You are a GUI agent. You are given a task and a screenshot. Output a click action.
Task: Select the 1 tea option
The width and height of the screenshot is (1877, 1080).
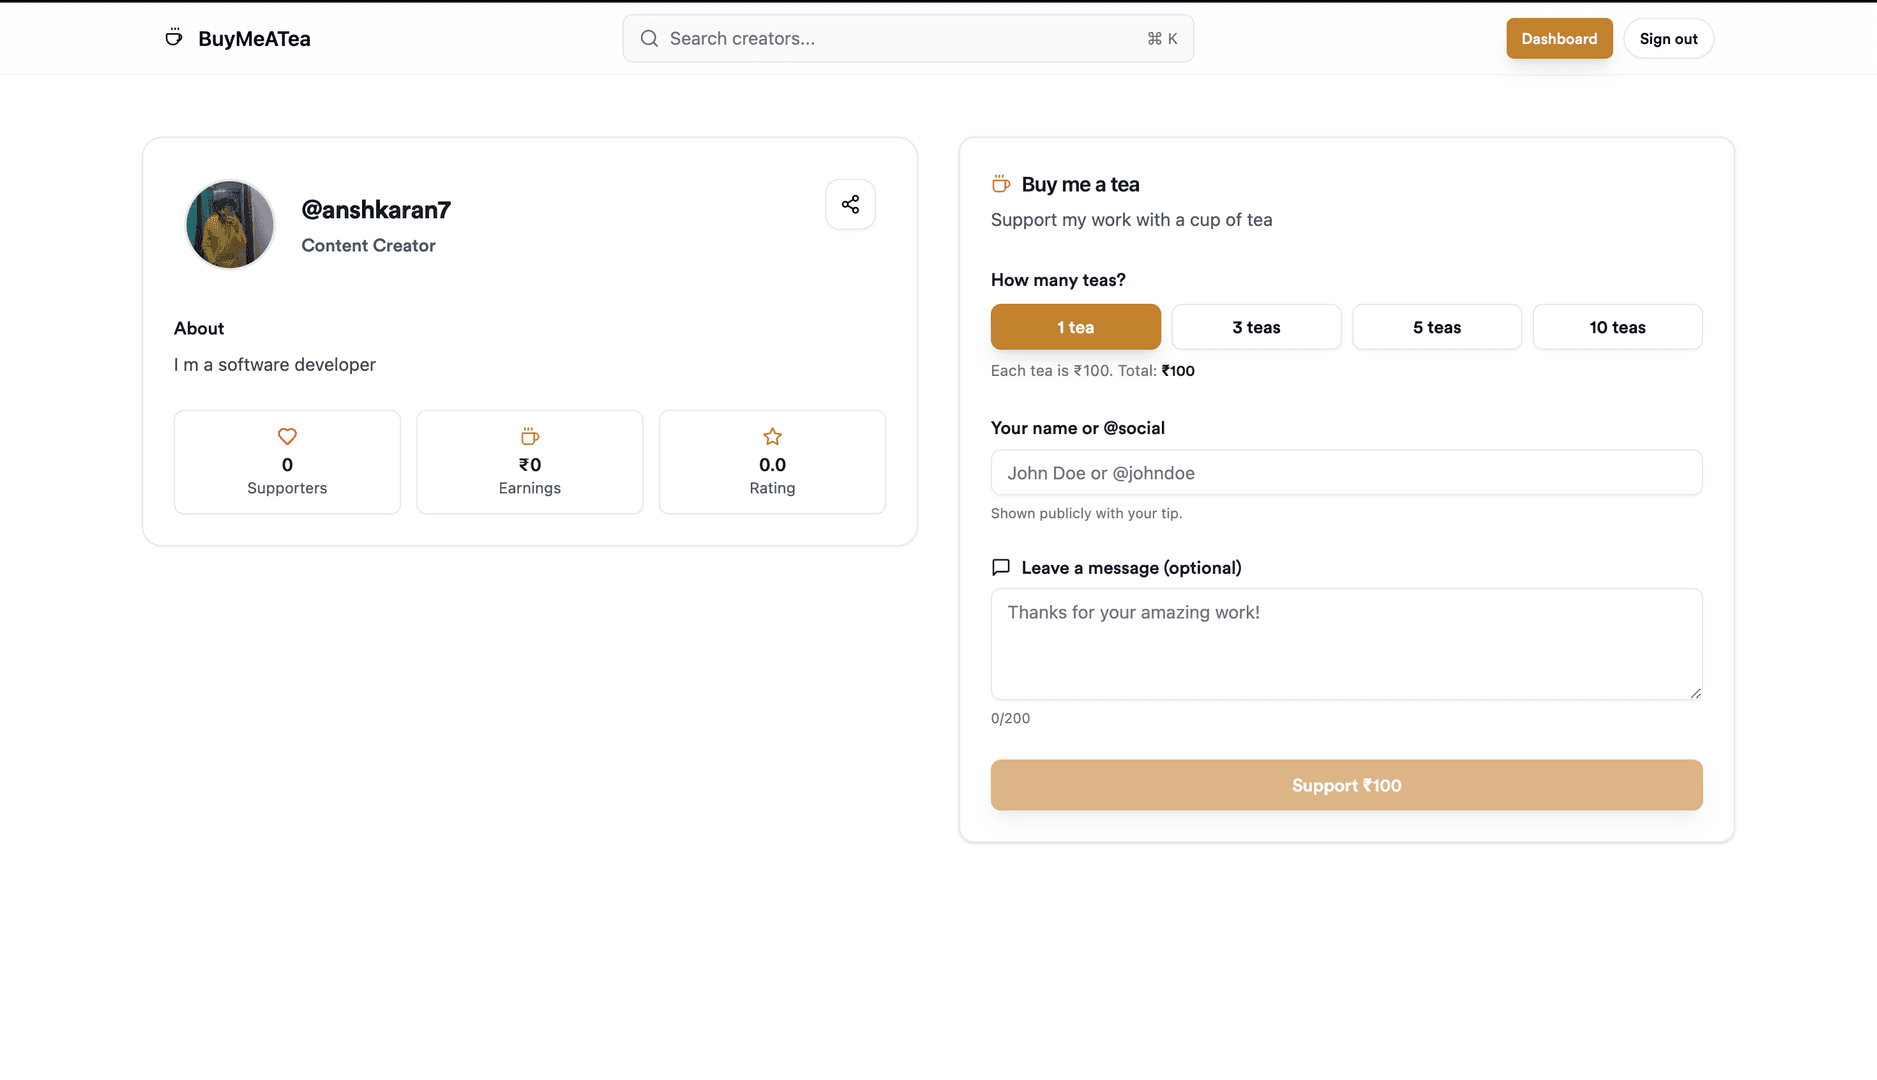pos(1075,327)
